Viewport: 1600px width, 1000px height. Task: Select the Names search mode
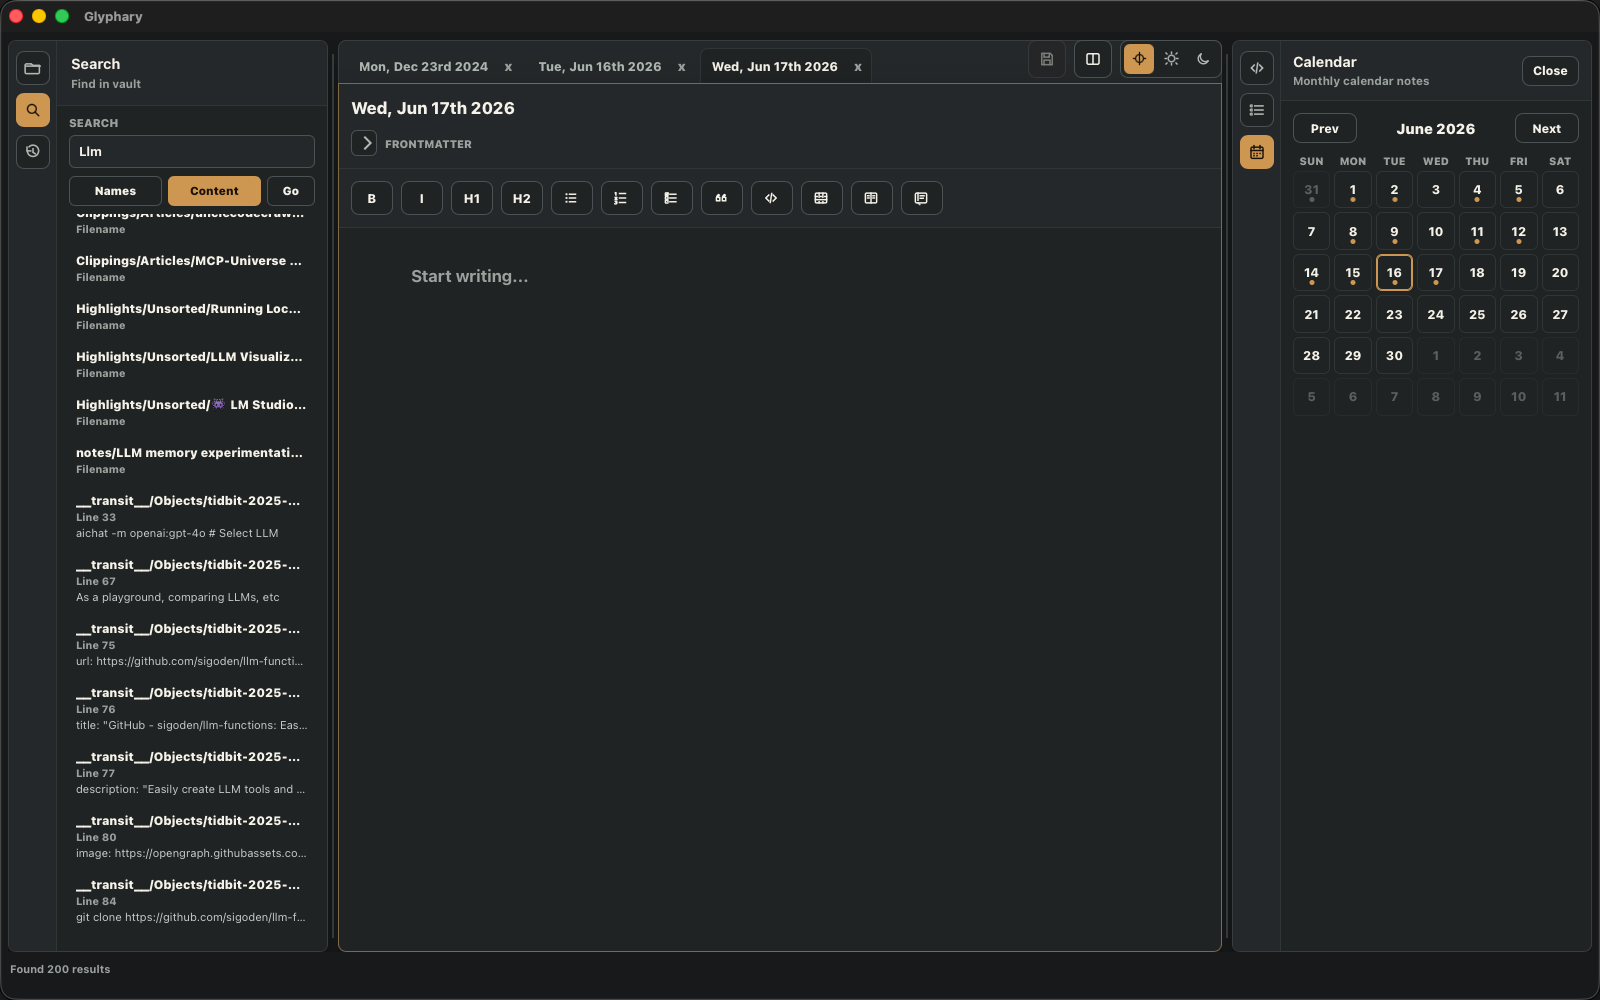tap(115, 191)
